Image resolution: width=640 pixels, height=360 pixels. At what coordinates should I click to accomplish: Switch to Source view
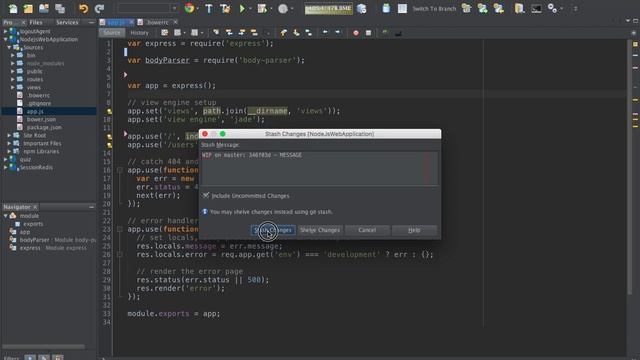coord(111,33)
